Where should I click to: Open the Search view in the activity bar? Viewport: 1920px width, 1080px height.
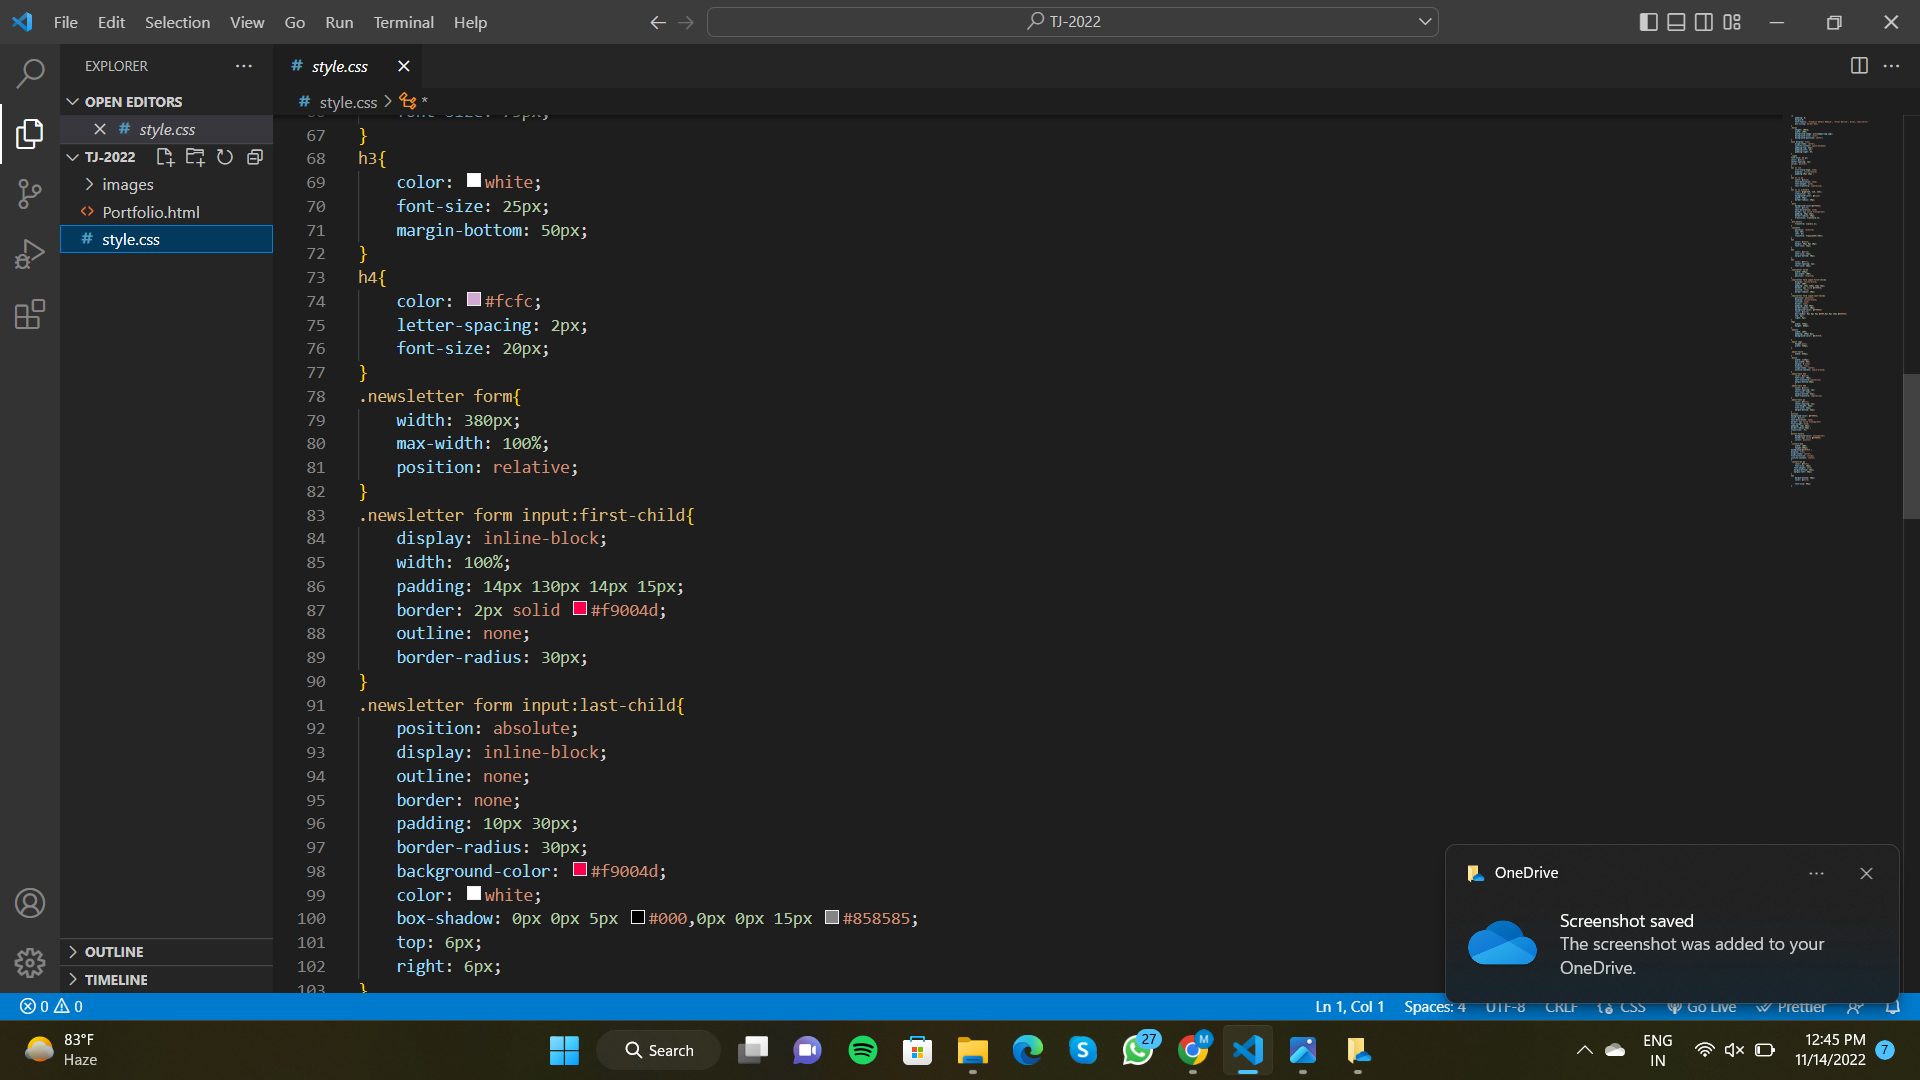coord(30,73)
